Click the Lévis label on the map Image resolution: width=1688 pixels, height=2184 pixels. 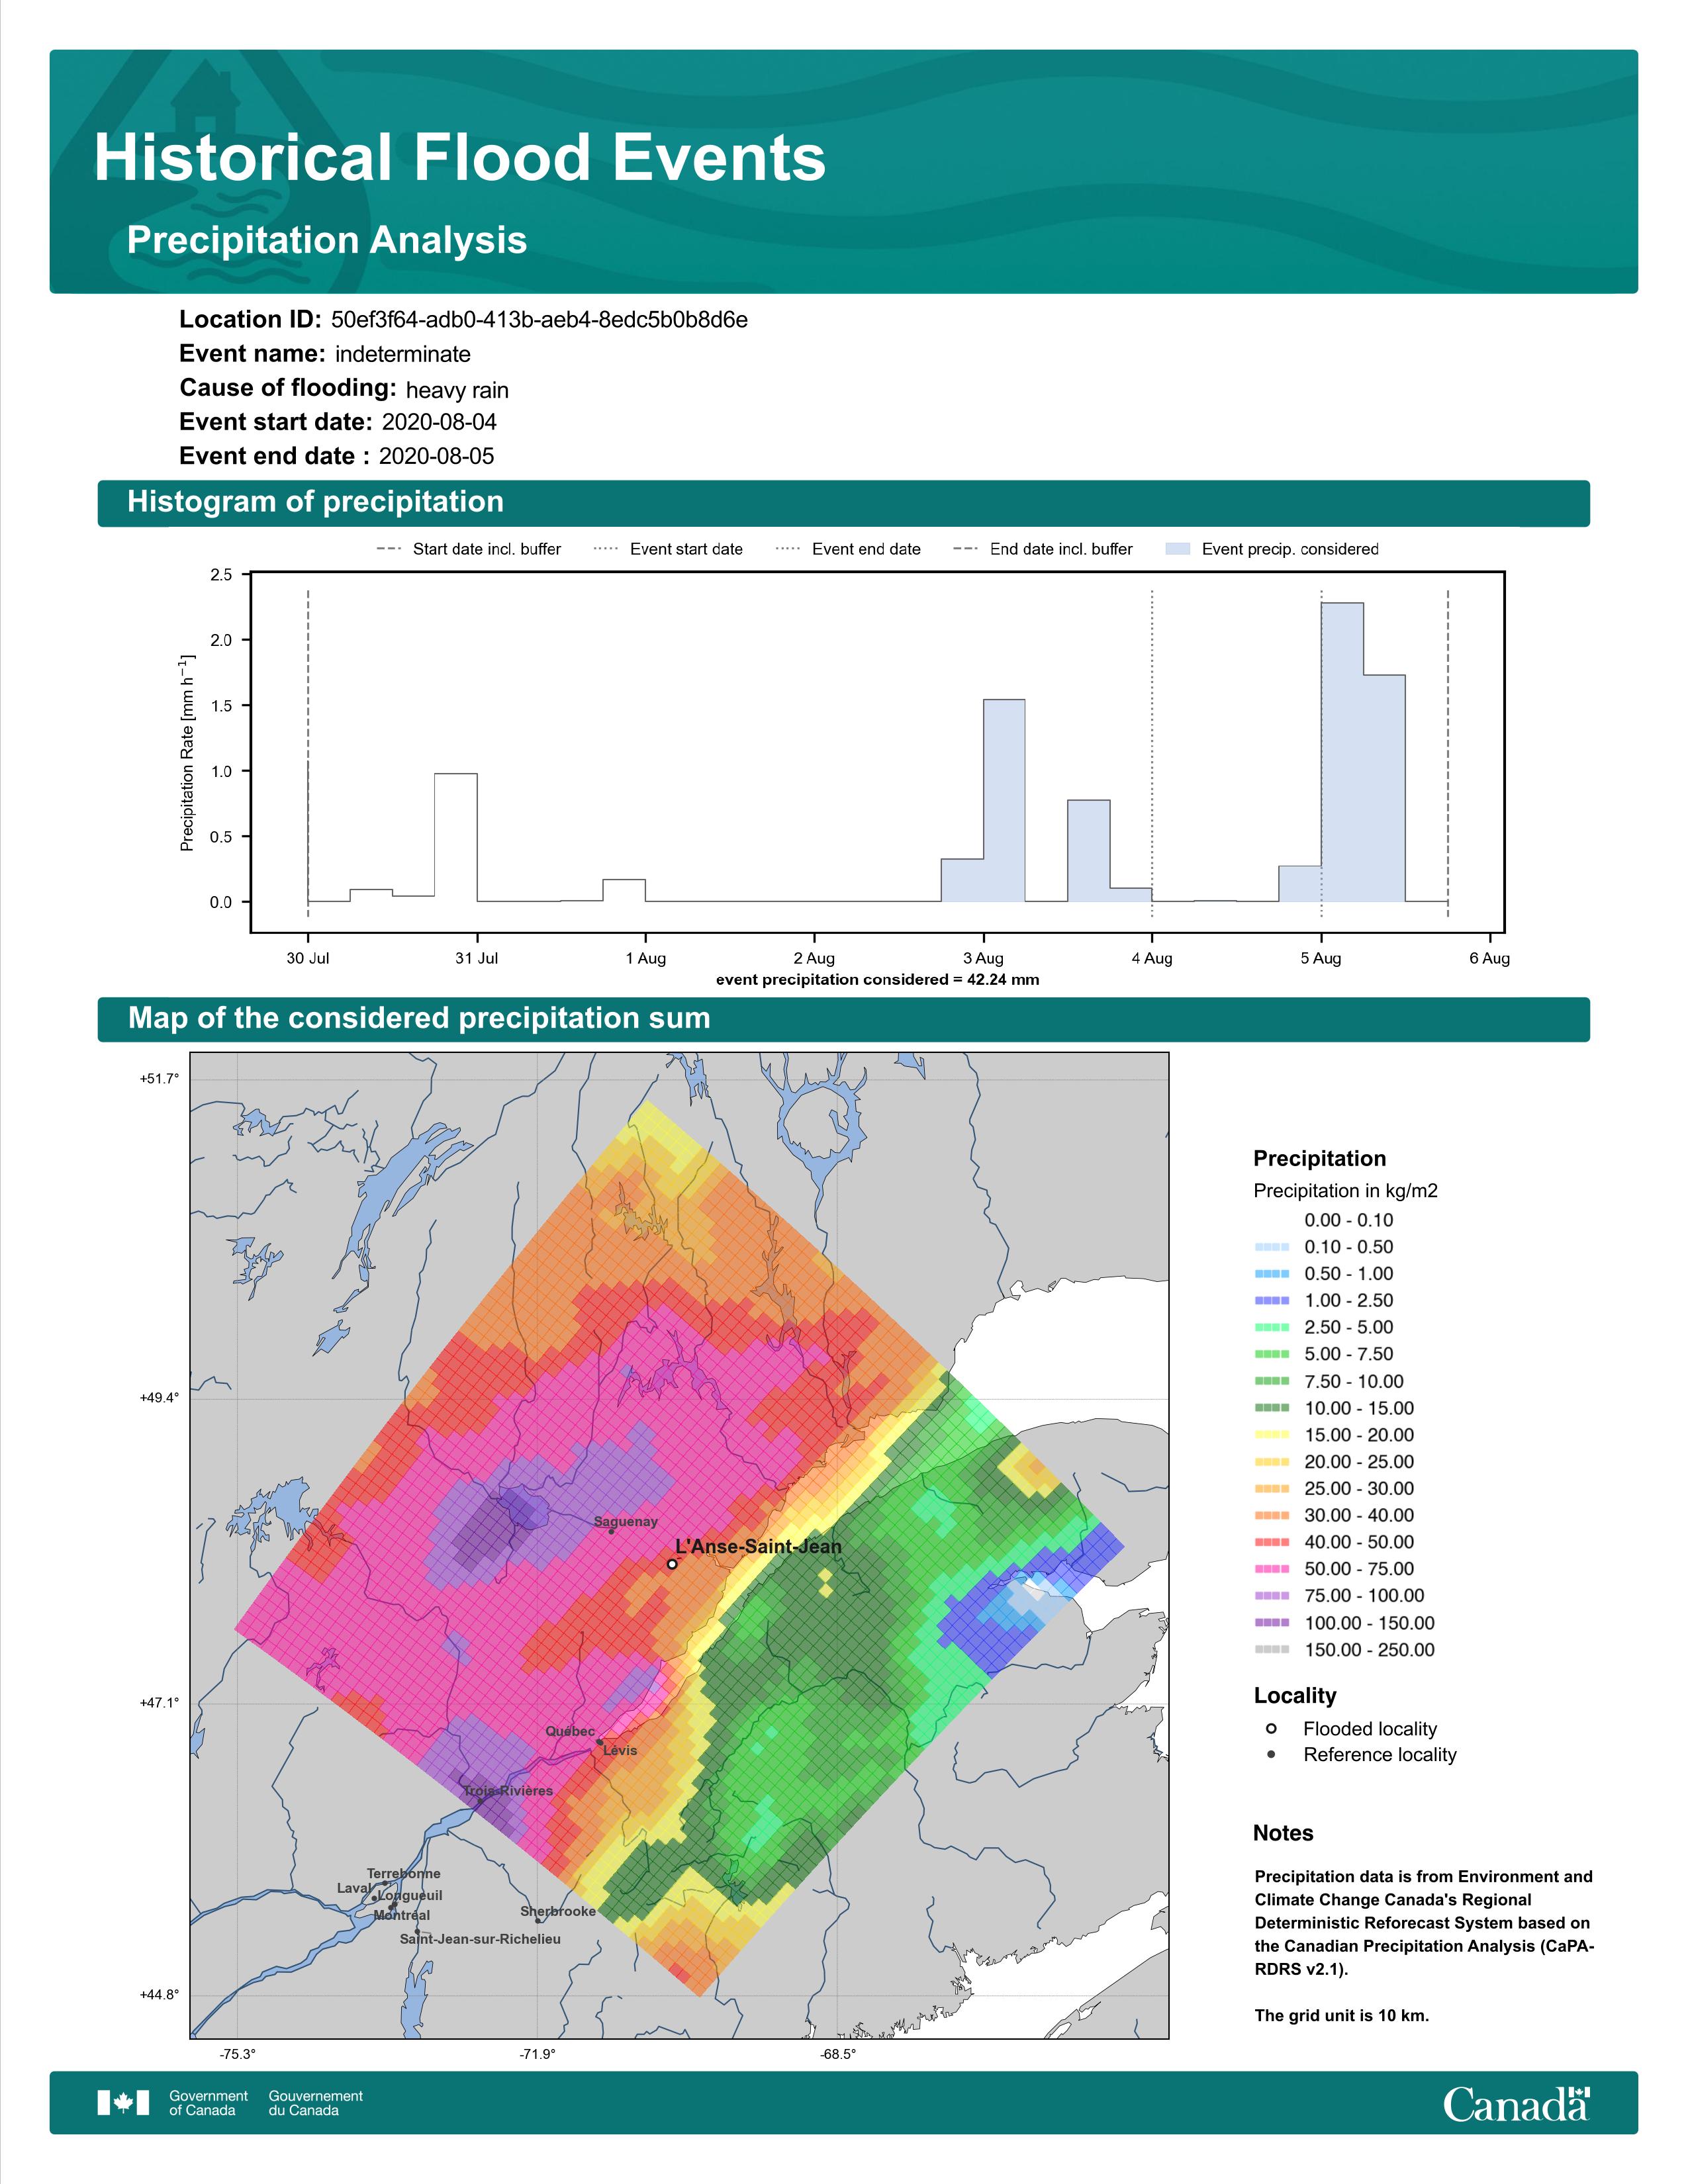click(x=620, y=1750)
